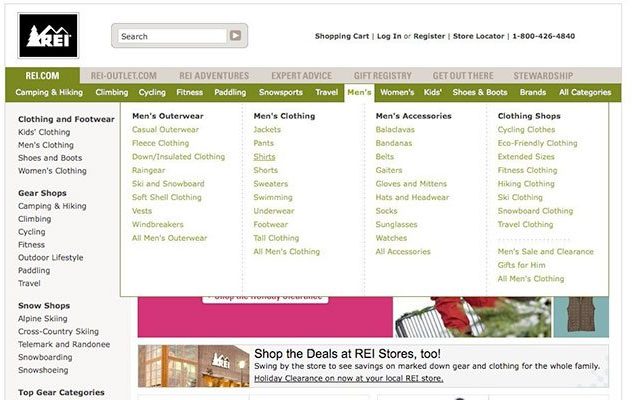Screen dimensions: 632x400
Task: Choose Balaclavas under Men's Accessories
Action: point(395,129)
